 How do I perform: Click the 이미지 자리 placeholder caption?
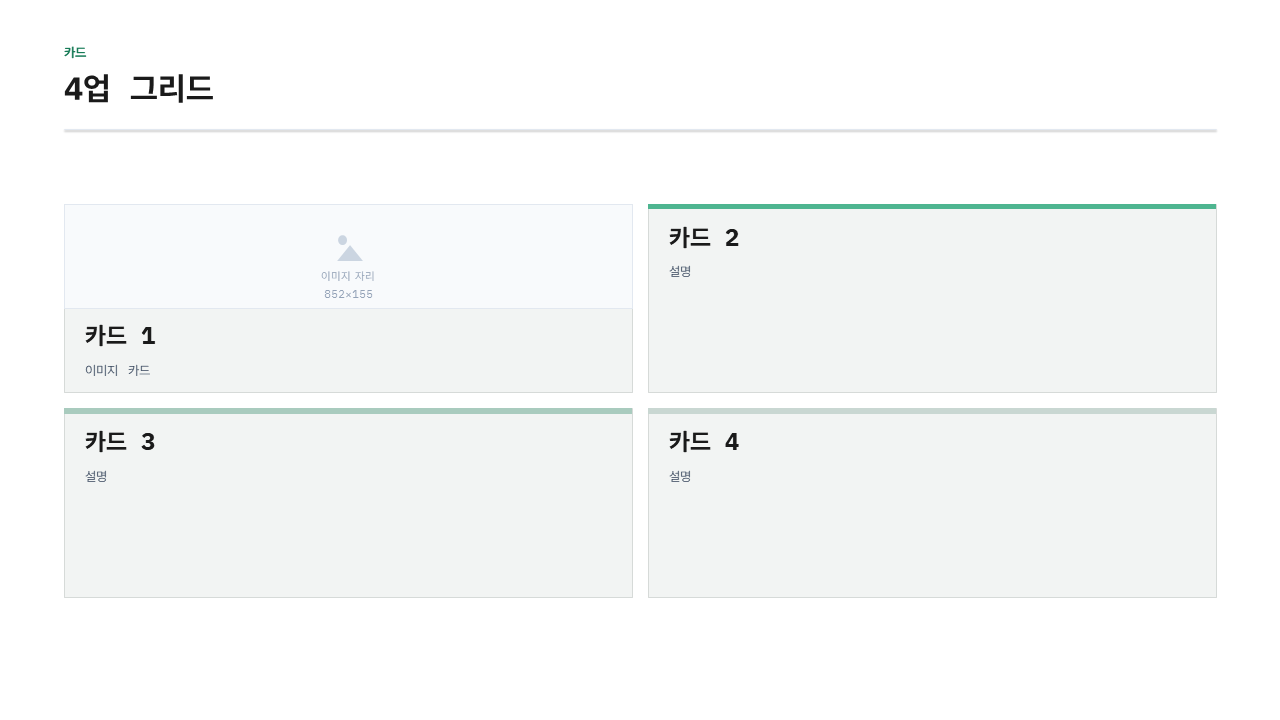(348, 276)
